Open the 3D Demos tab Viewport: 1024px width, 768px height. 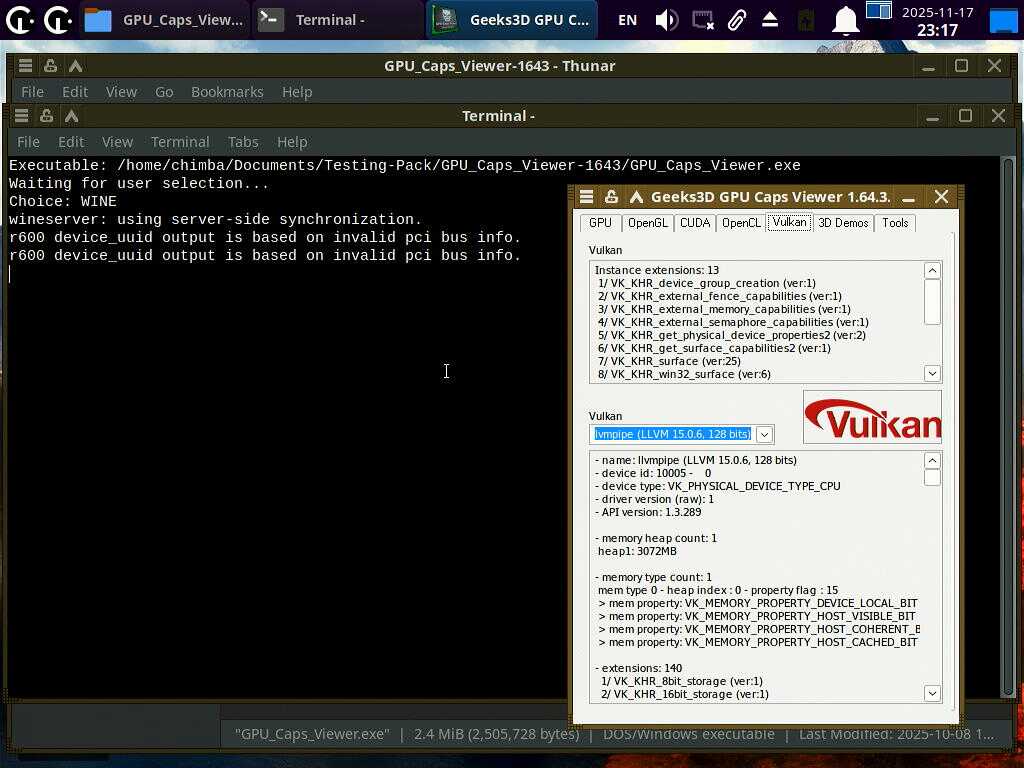point(843,223)
